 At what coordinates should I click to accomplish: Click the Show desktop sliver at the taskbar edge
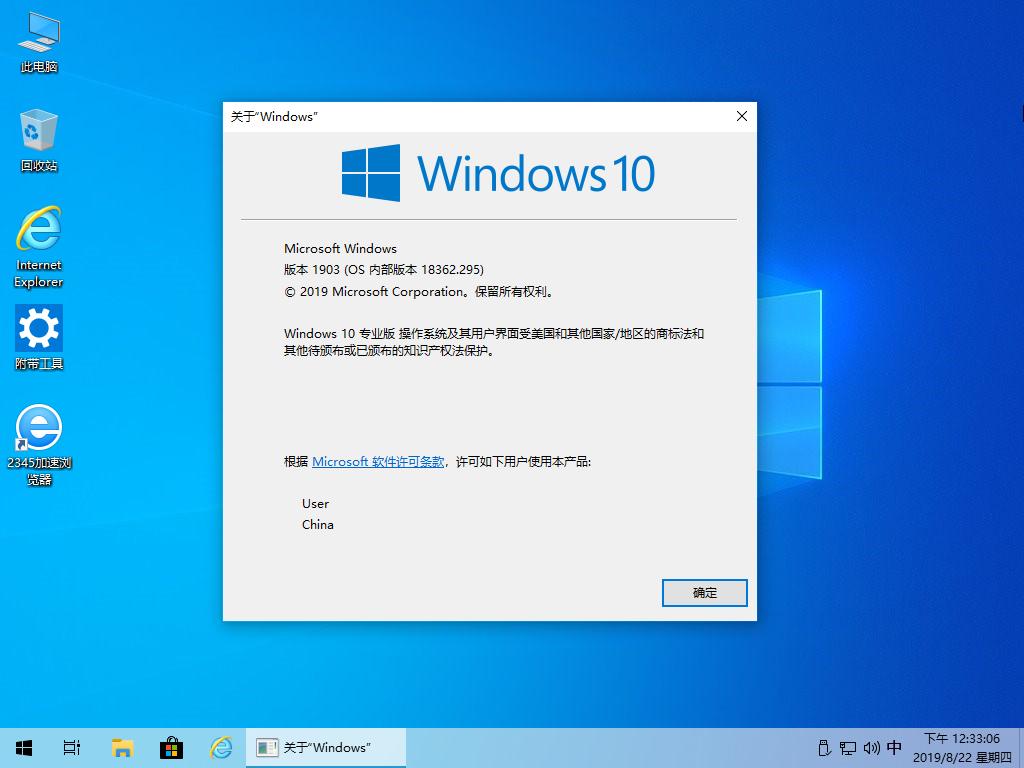click(1021, 748)
